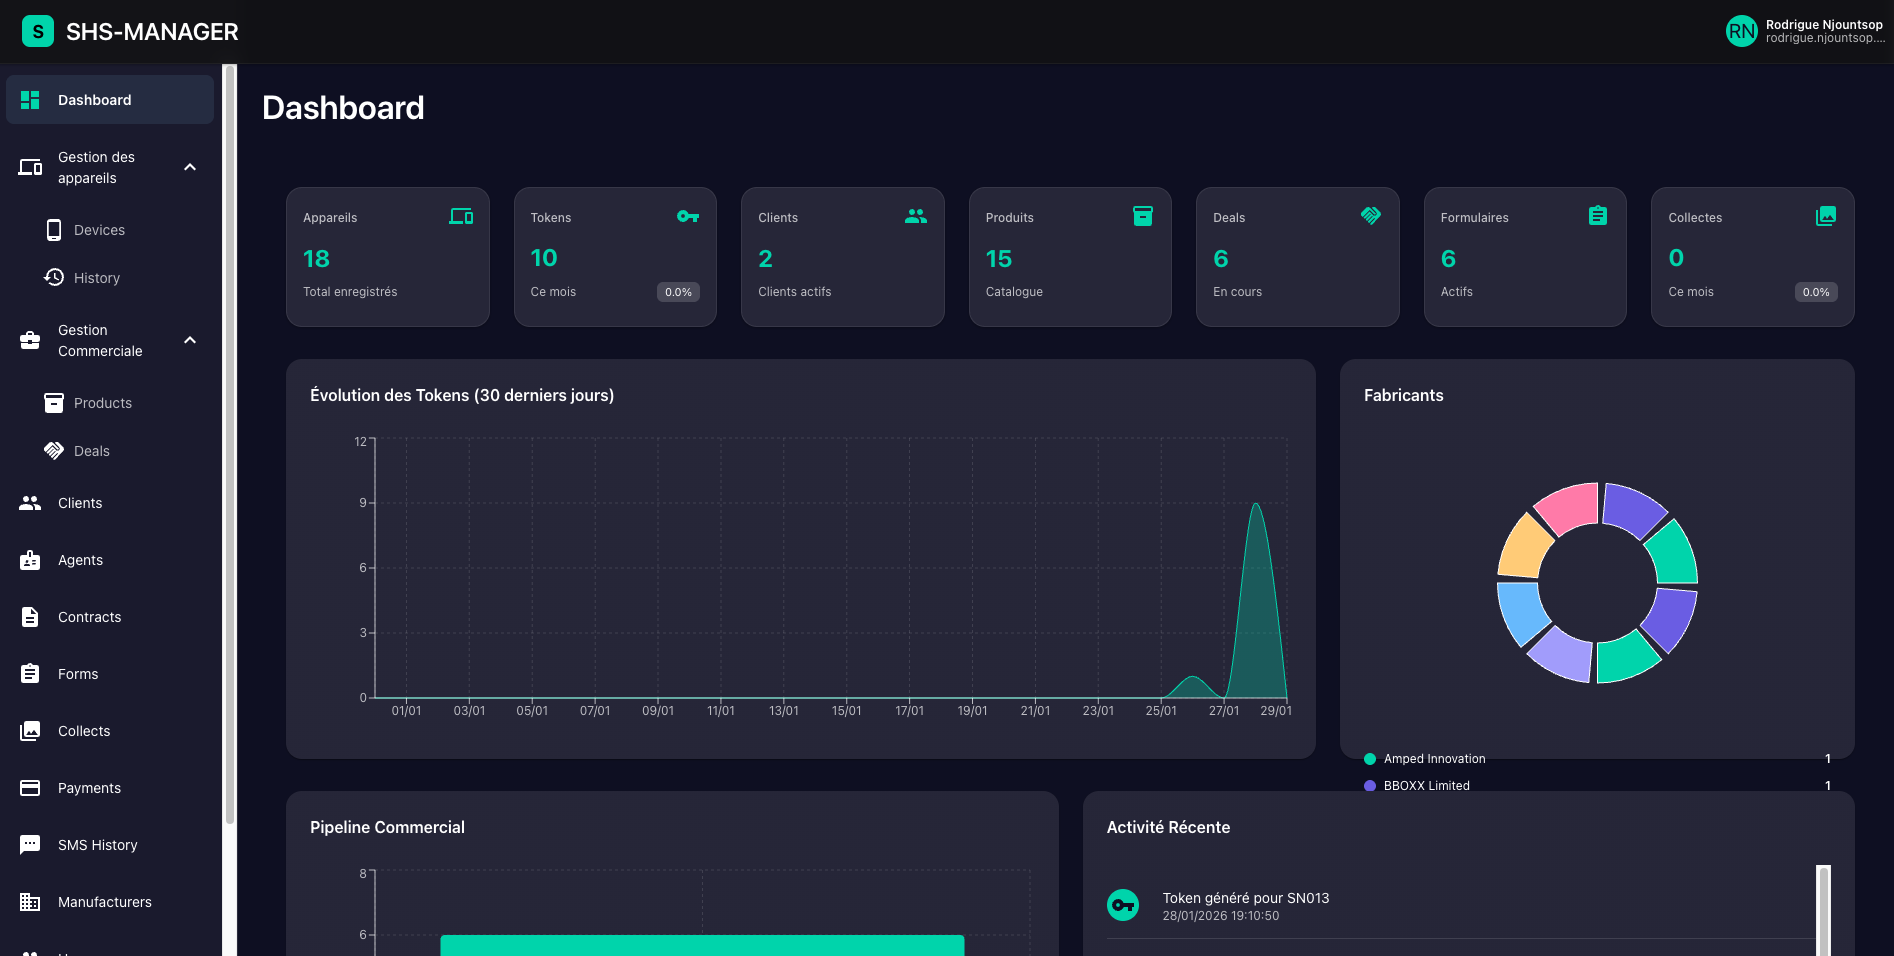
Task: Click the key icon next to SN013 activity
Action: tap(1123, 904)
